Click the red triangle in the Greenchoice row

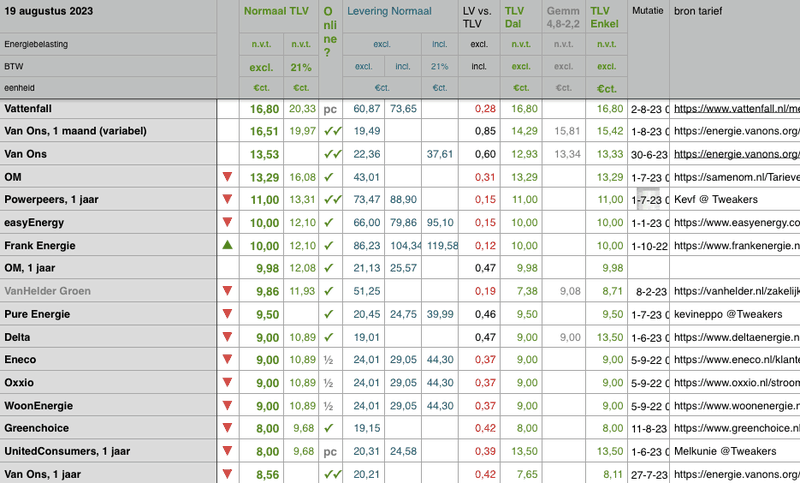pyautogui.click(x=228, y=428)
